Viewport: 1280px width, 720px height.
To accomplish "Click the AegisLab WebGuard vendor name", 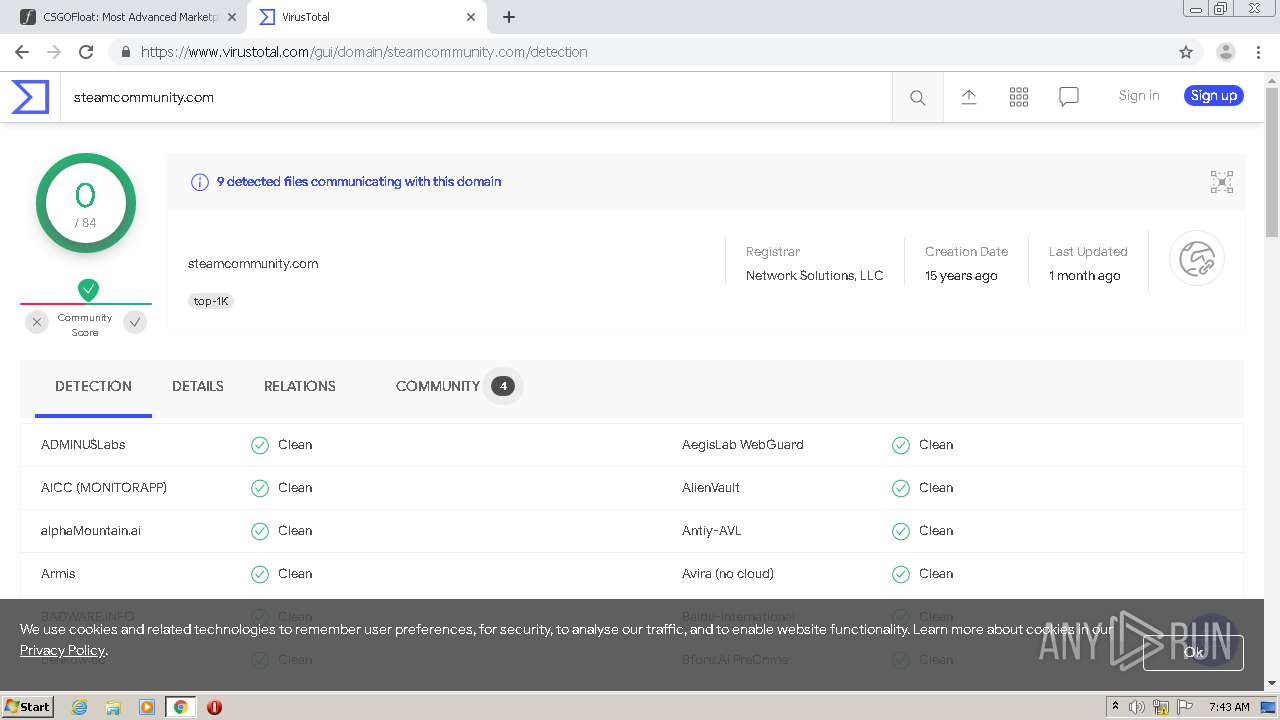I will coord(743,445).
